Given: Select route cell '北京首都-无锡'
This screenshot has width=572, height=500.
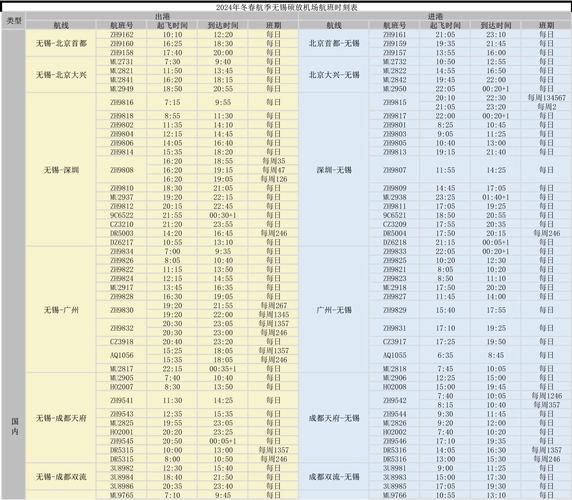Looking at the screenshot, I should coord(334,43).
